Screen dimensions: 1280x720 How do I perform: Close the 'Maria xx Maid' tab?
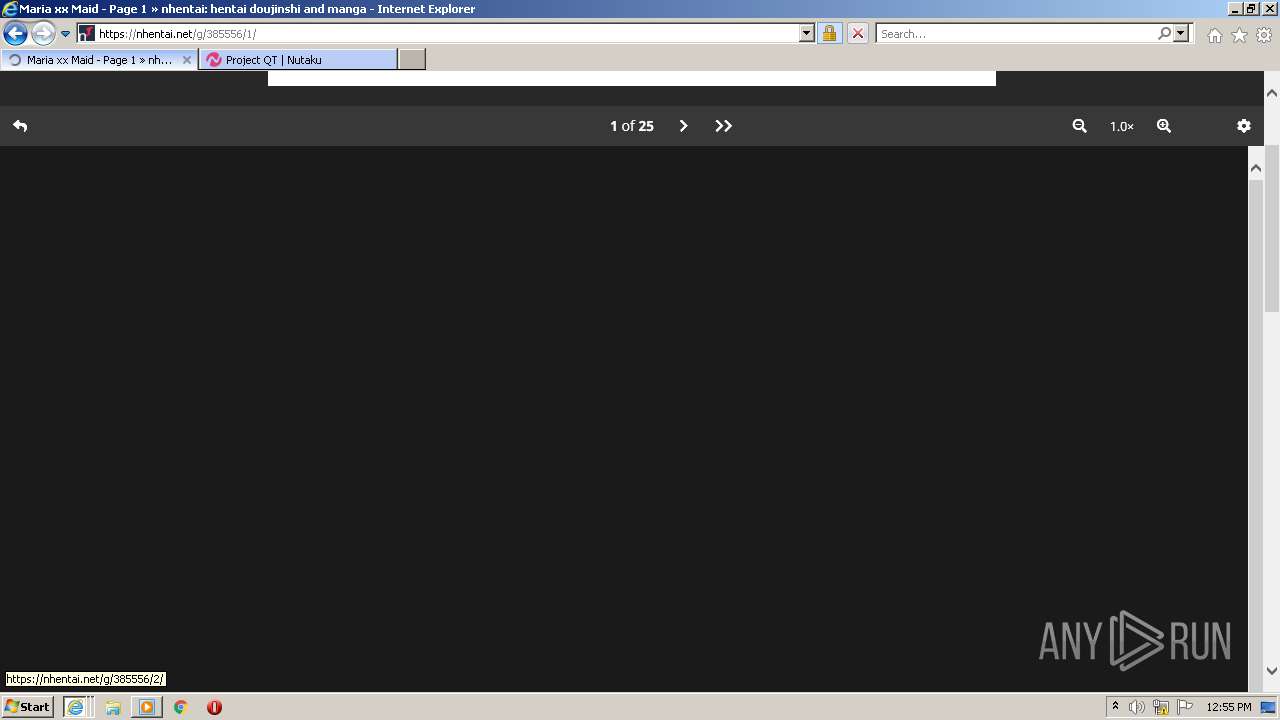point(186,60)
